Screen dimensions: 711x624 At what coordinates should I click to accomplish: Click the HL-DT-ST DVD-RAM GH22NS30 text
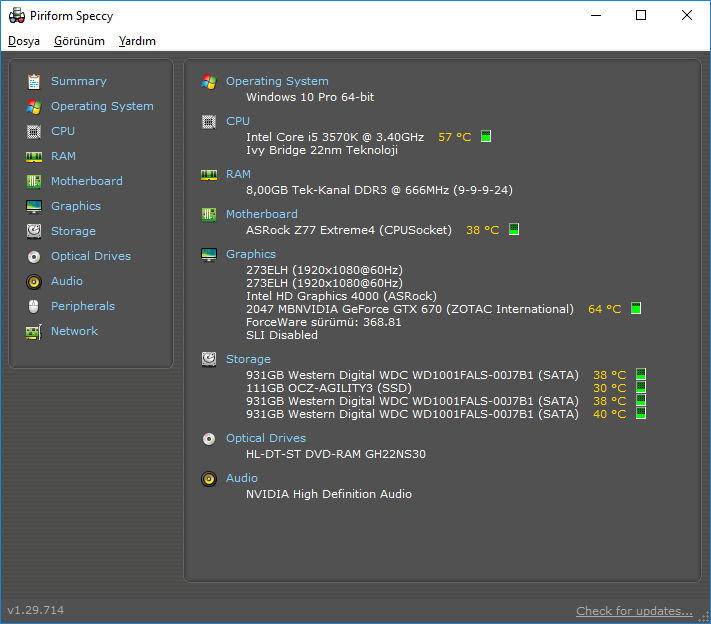click(x=336, y=454)
